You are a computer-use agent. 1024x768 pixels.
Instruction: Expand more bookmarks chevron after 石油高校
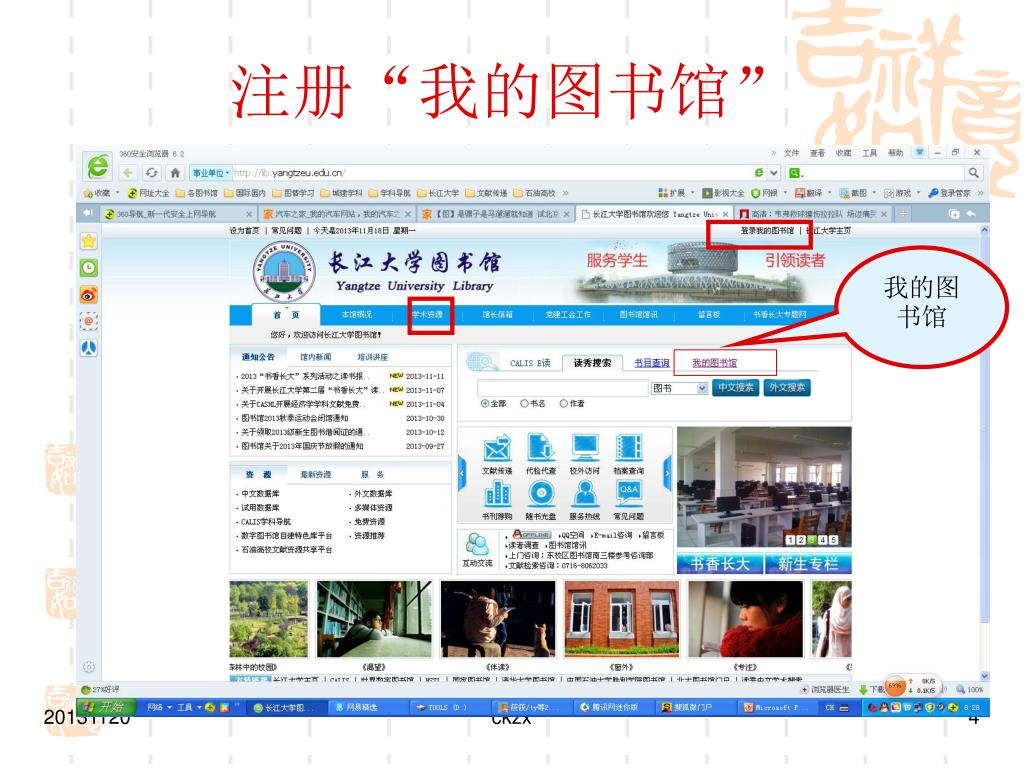pos(566,193)
